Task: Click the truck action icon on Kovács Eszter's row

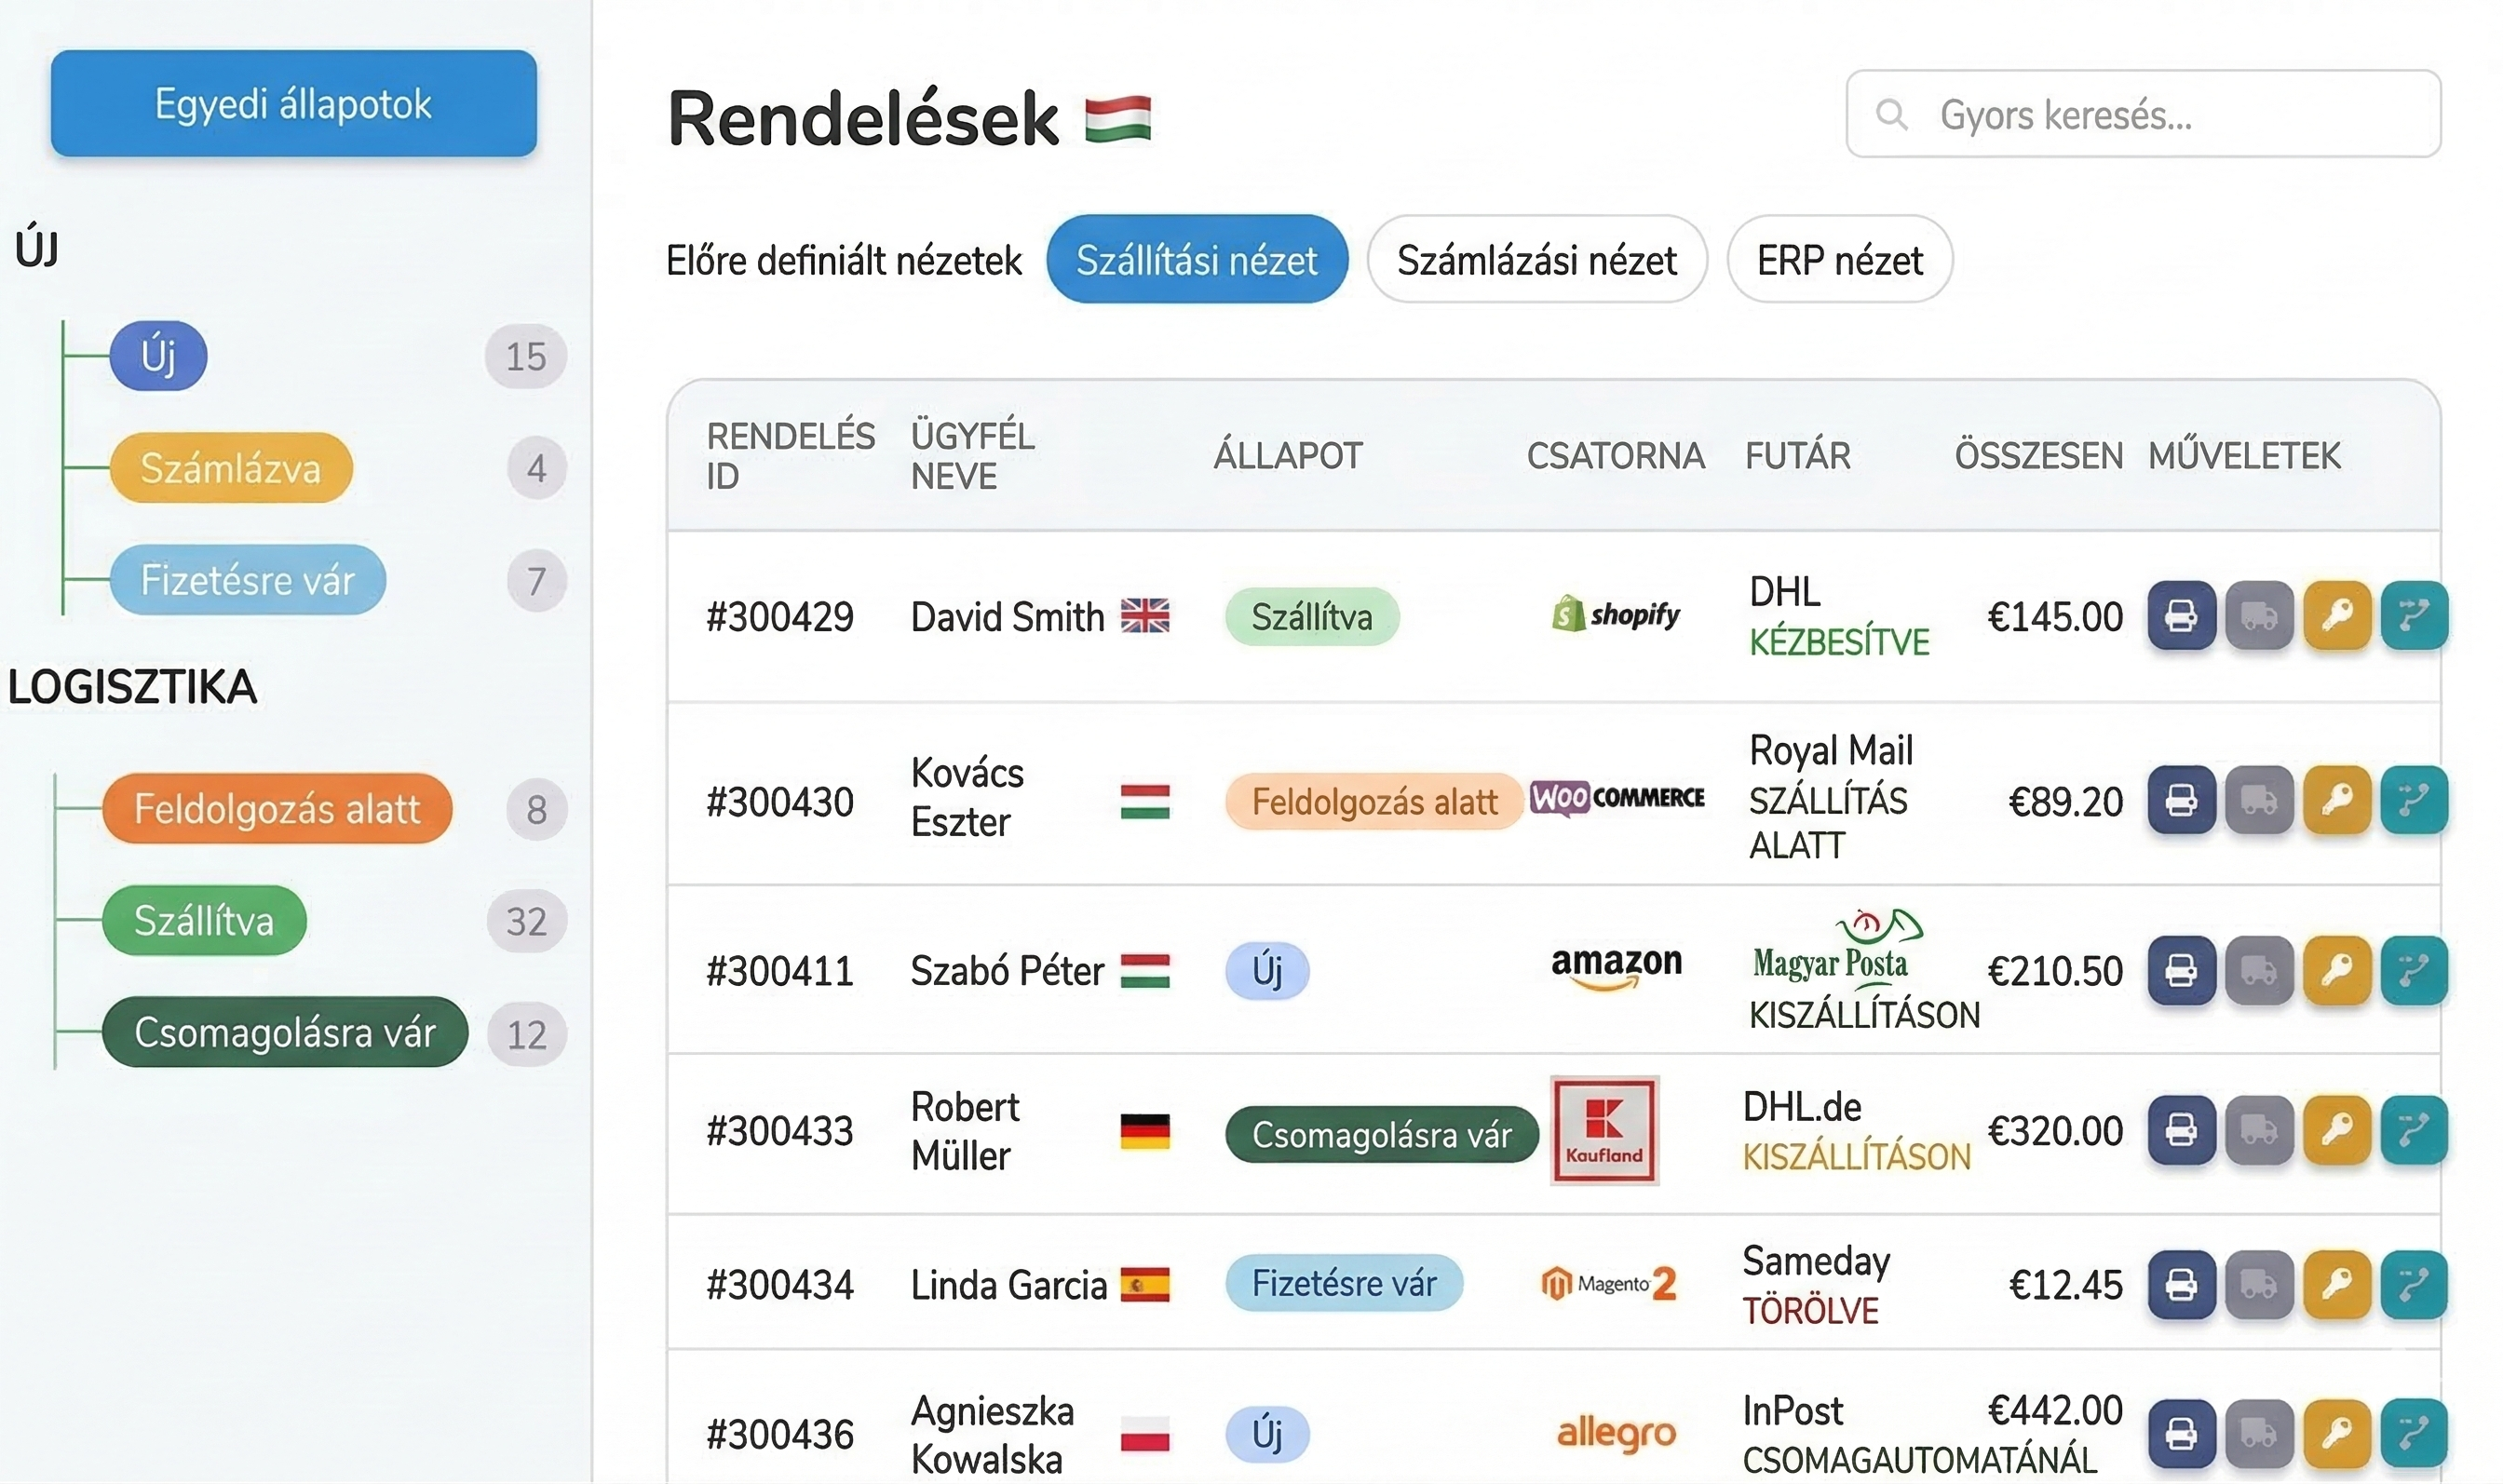Action: pos(2260,801)
